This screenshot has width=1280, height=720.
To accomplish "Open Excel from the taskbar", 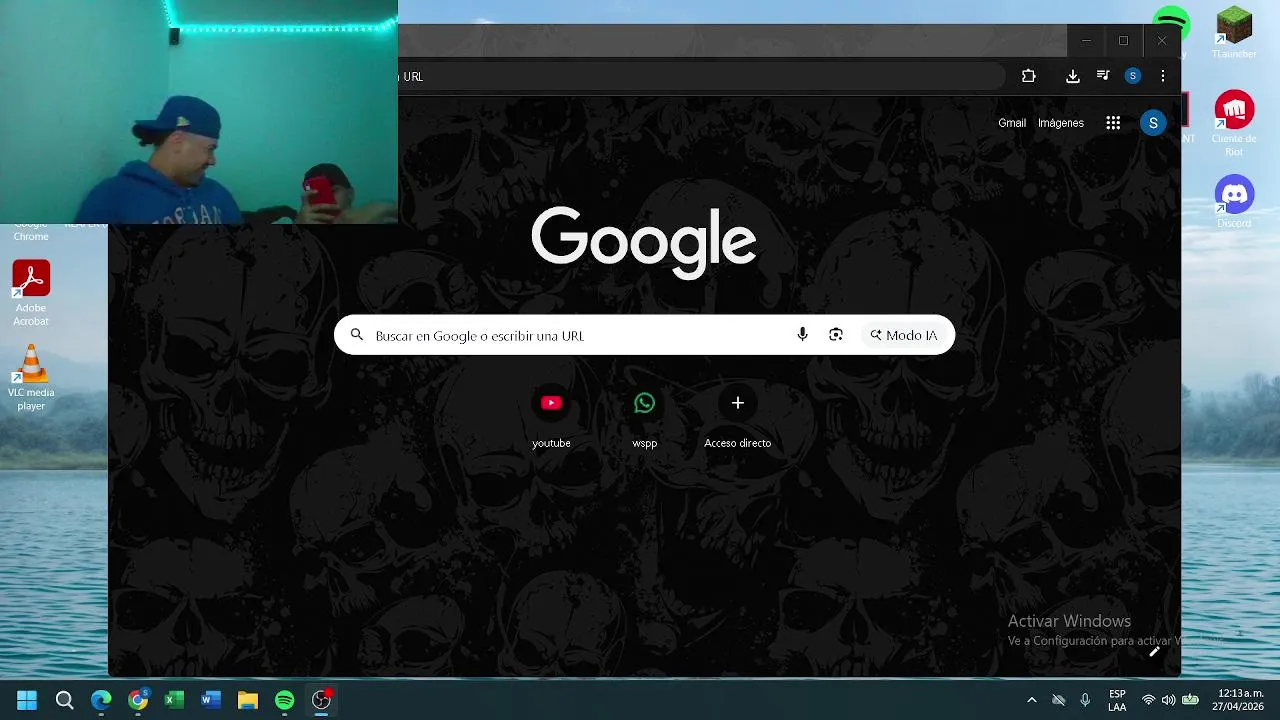I will point(174,700).
